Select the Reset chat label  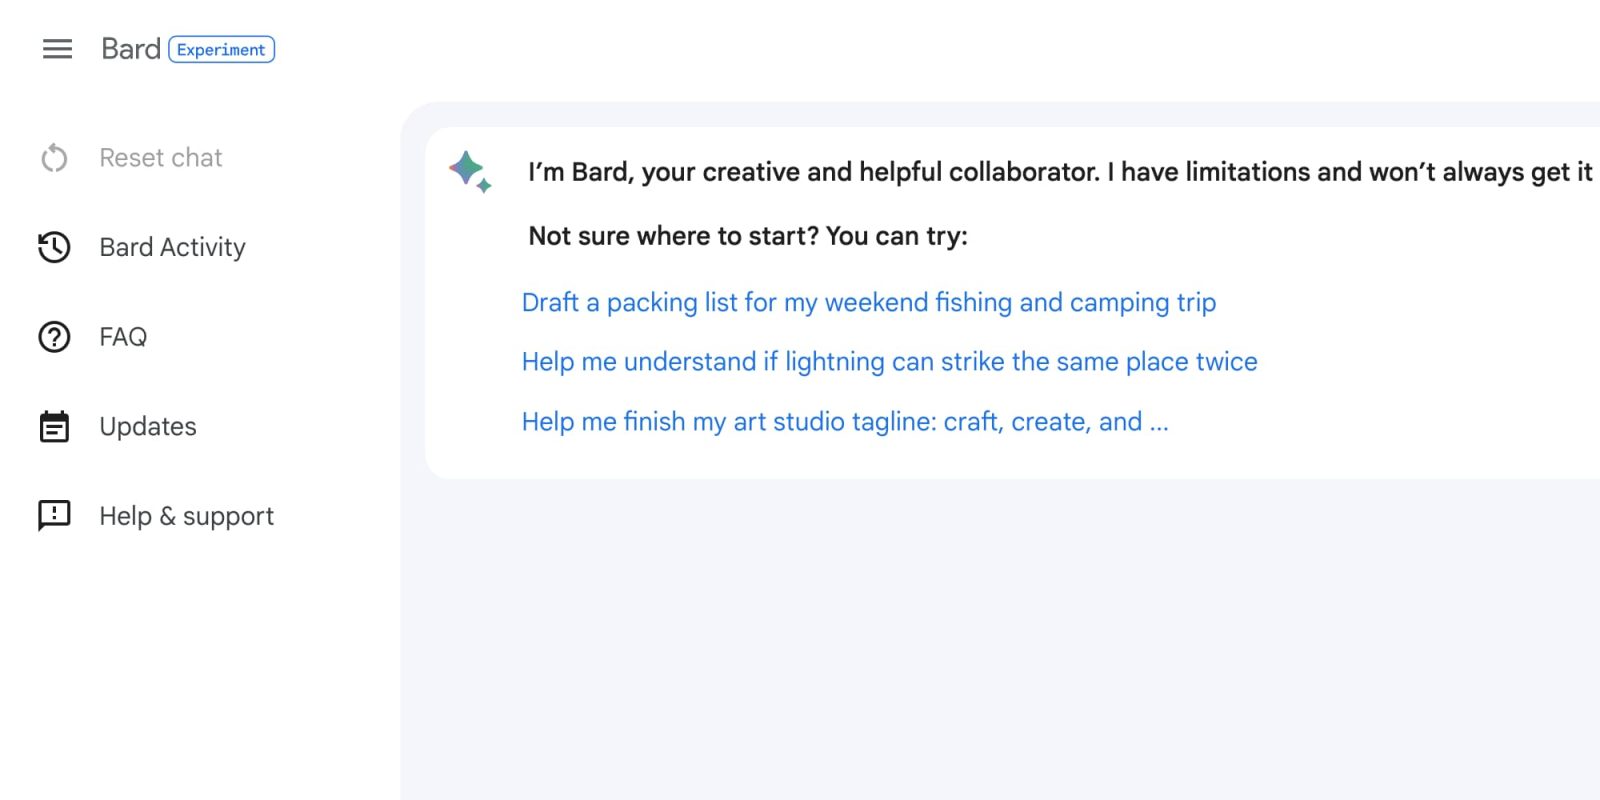tap(161, 158)
